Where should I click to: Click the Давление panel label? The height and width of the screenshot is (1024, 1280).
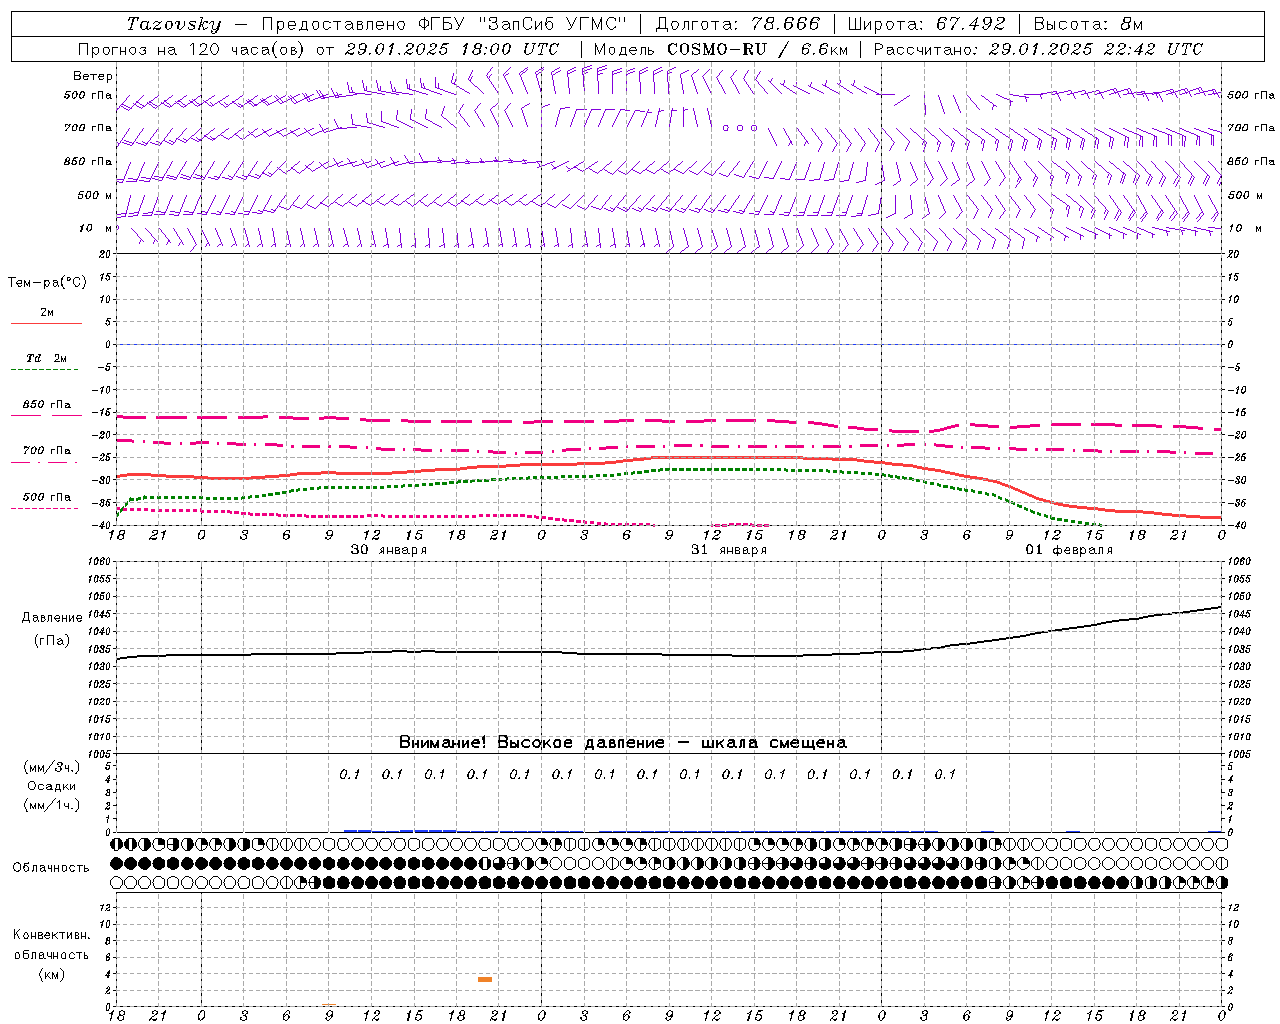click(x=52, y=618)
